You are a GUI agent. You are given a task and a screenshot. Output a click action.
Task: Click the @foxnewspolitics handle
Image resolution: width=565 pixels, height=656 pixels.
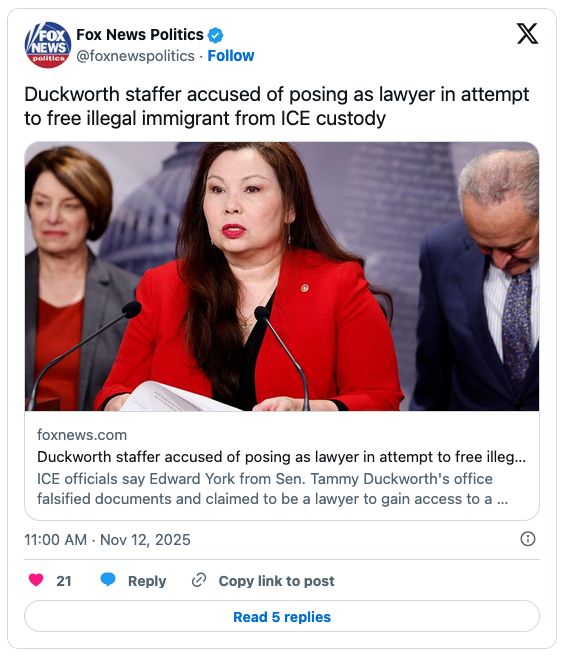pyautogui.click(x=136, y=56)
